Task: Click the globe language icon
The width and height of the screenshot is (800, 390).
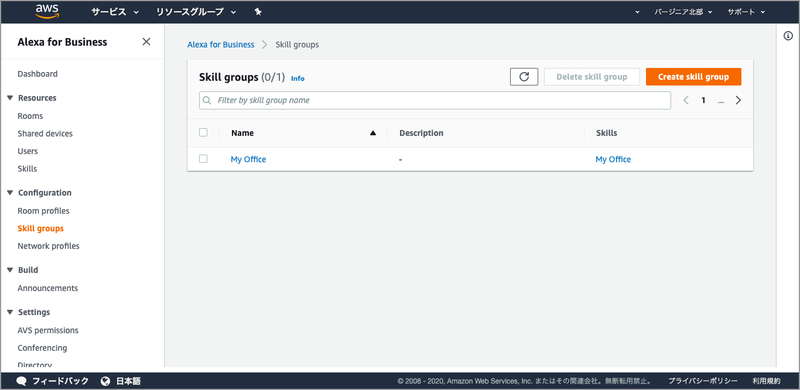Action: tap(106, 381)
